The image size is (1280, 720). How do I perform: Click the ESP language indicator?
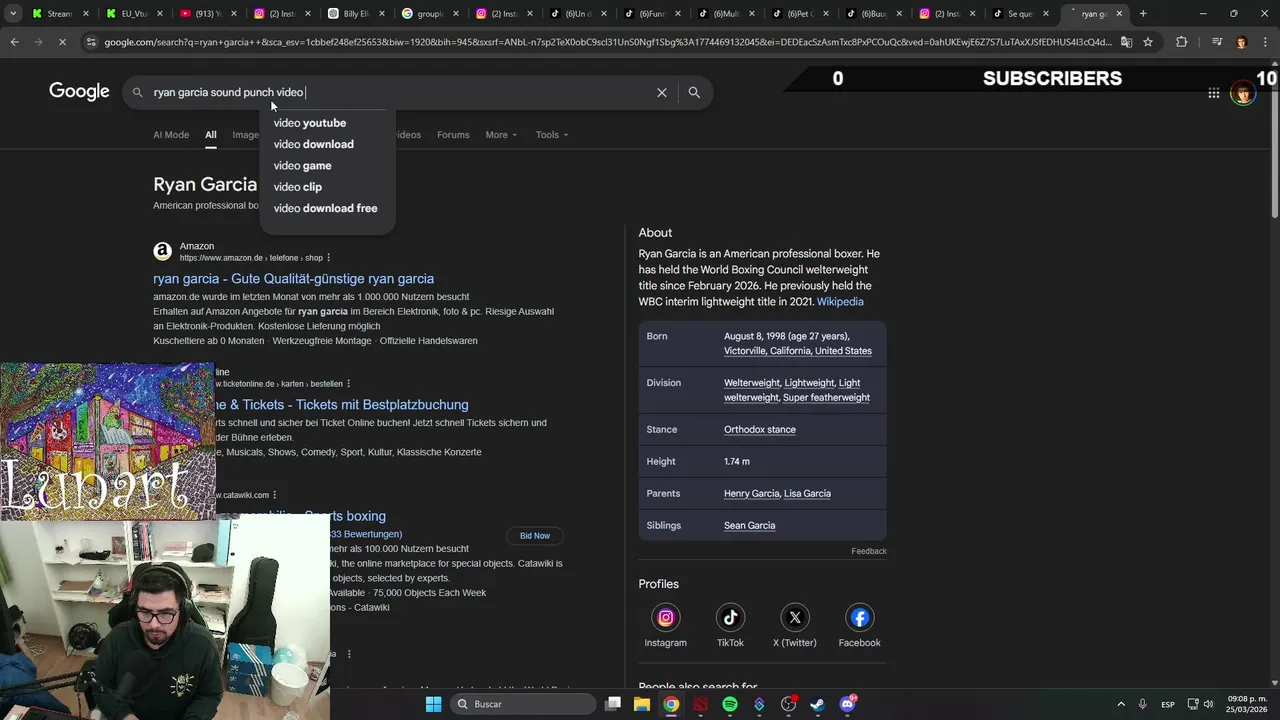[1168, 704]
